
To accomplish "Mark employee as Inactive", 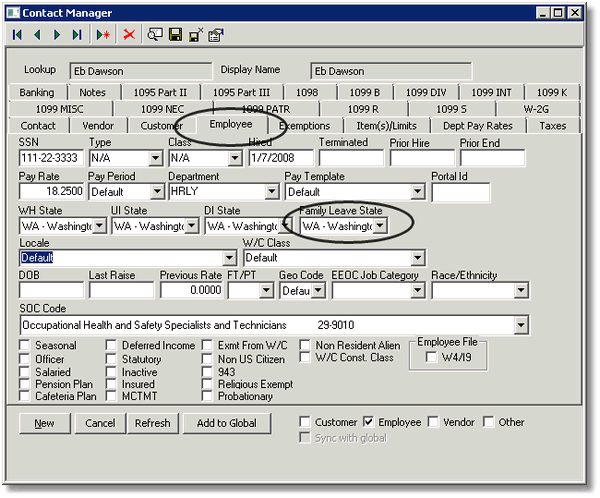I will point(111,372).
